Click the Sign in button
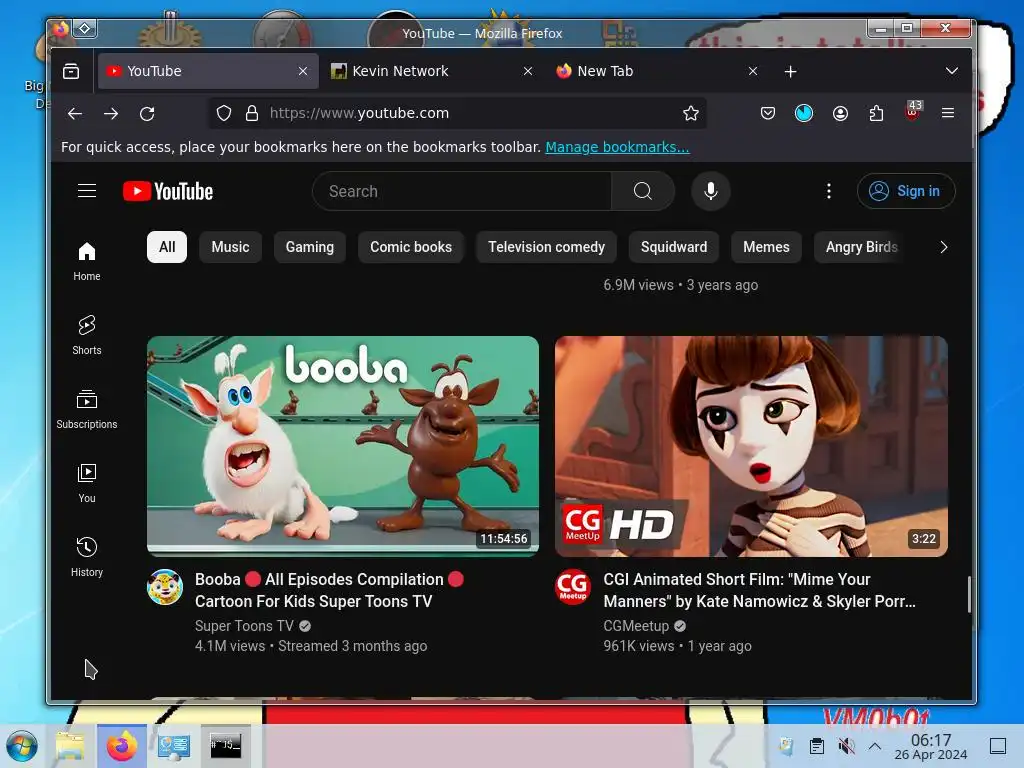1024x768 pixels. click(x=906, y=191)
